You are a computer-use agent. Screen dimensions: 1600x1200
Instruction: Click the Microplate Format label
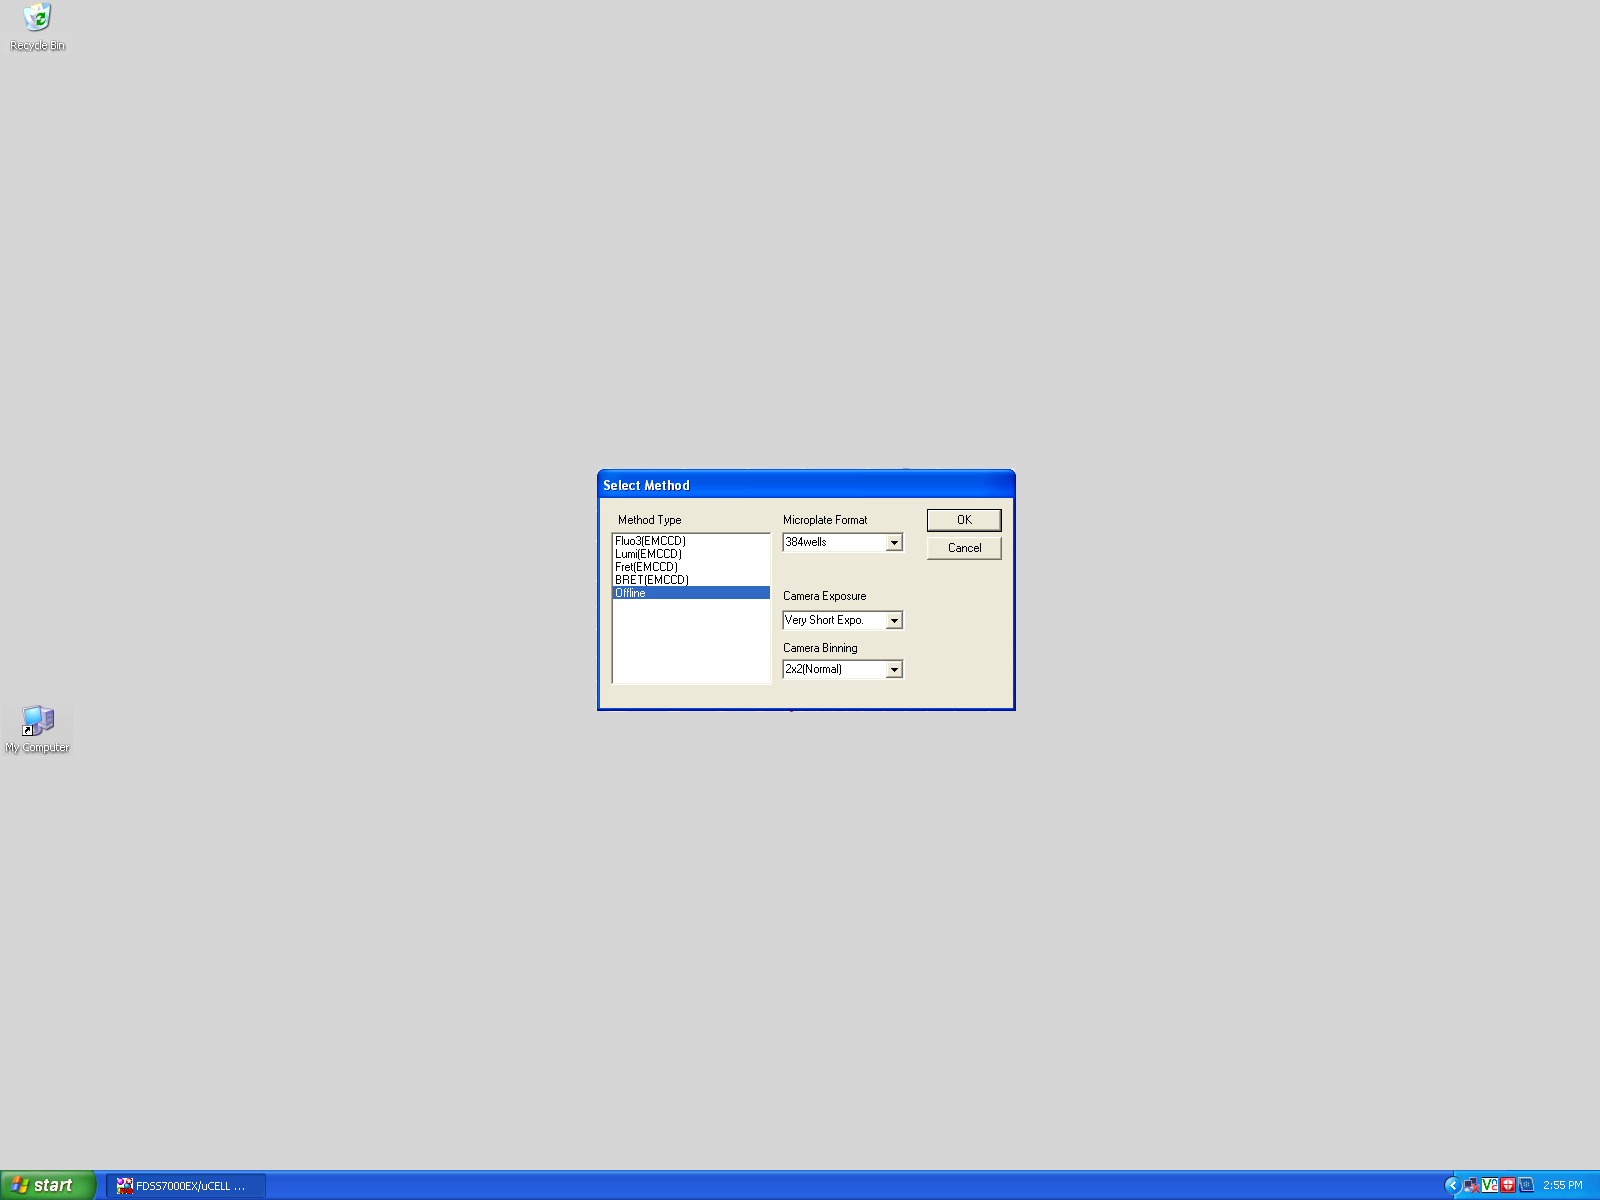pos(825,520)
